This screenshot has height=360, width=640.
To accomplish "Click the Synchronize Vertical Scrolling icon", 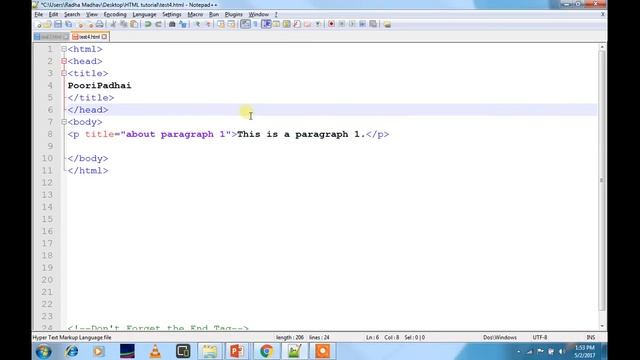I will point(221,24).
